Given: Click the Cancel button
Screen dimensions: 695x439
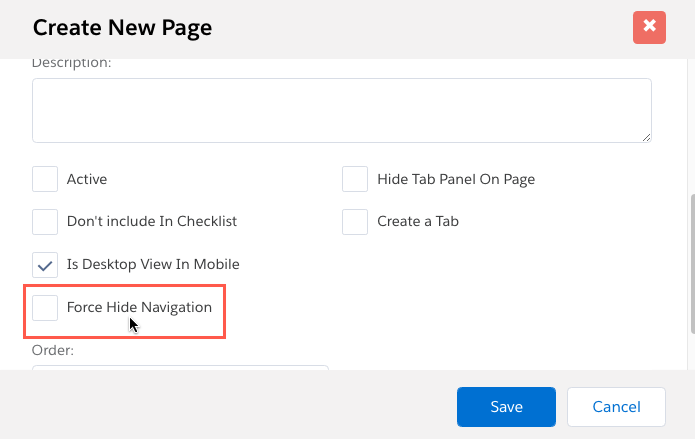Looking at the screenshot, I should (x=616, y=407).
